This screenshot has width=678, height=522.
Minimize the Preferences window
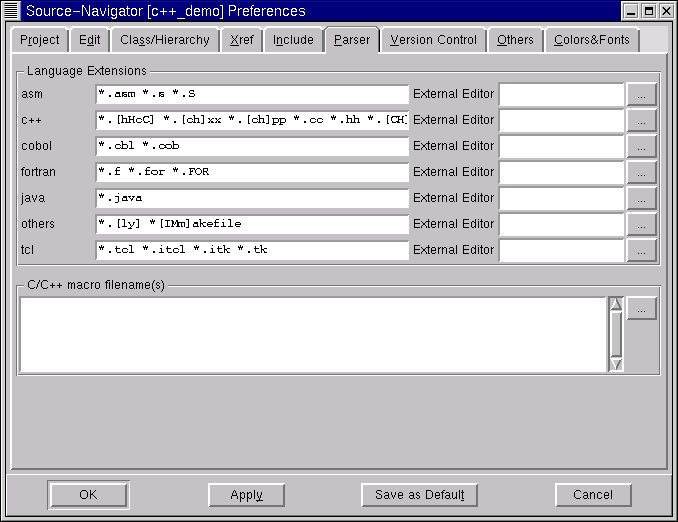[x=631, y=11]
